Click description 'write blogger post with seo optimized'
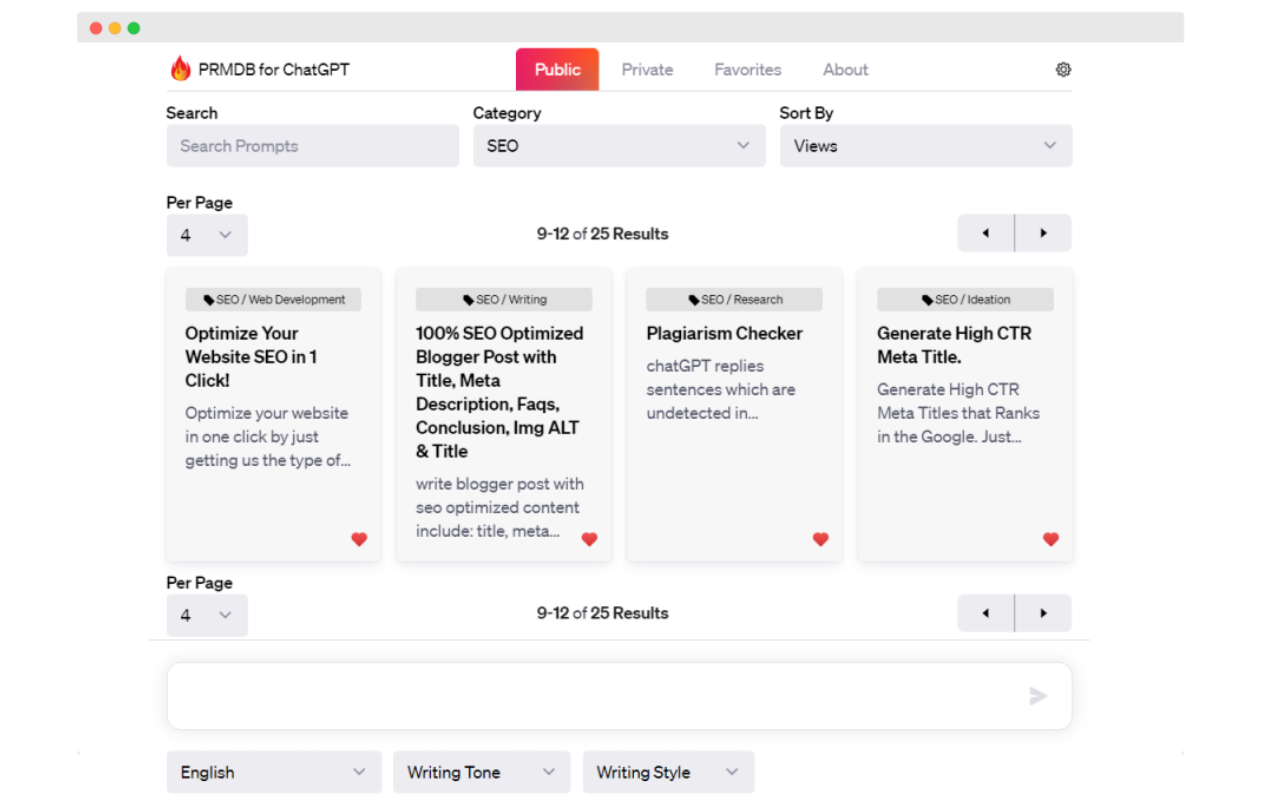Image resolution: width=1280 pixels, height=800 pixels. click(x=500, y=507)
